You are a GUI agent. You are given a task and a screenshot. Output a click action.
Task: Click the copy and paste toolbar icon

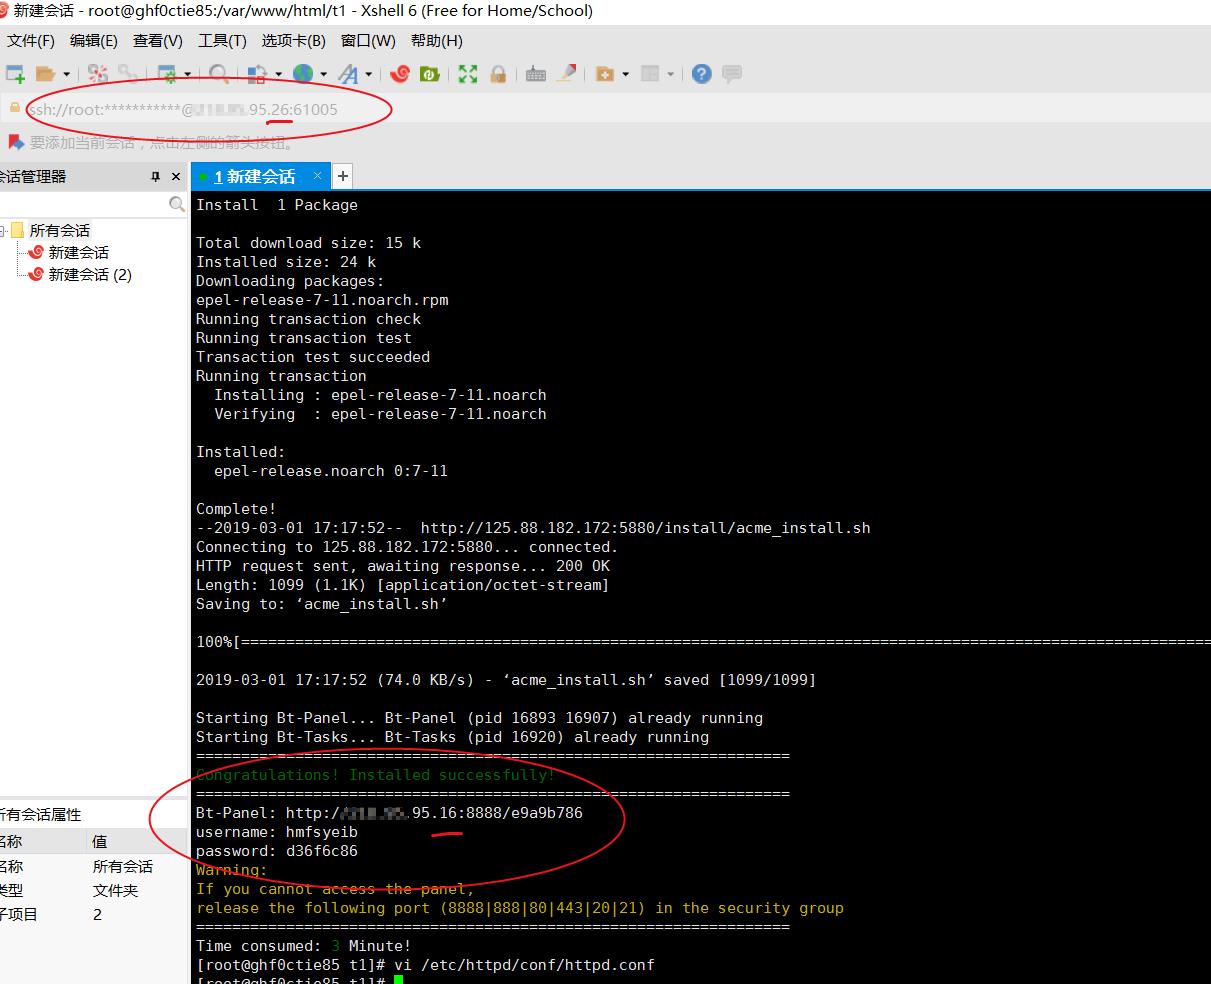click(x=257, y=74)
